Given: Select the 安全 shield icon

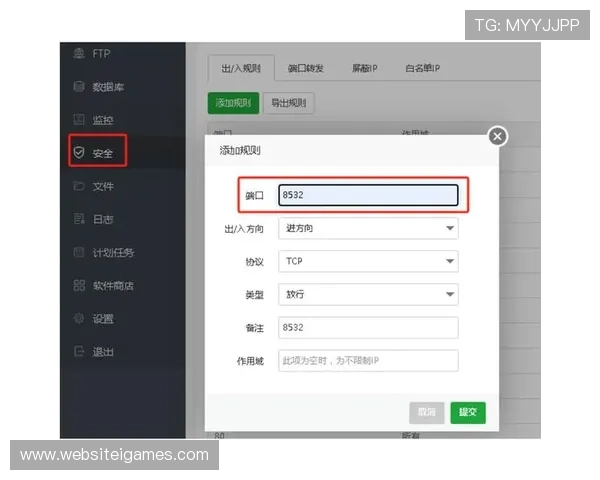Looking at the screenshot, I should point(78,153).
